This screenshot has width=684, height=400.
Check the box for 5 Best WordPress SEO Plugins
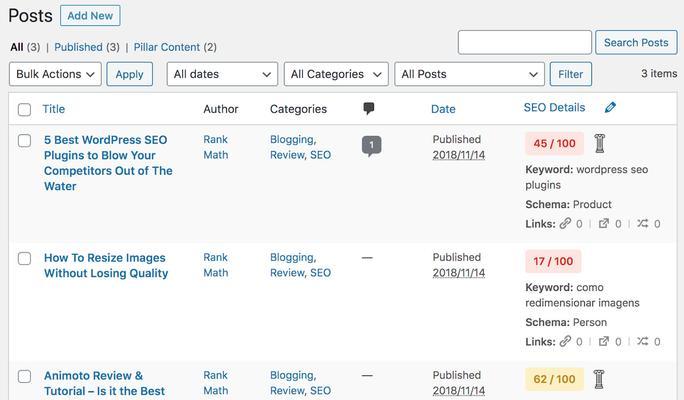(24, 140)
